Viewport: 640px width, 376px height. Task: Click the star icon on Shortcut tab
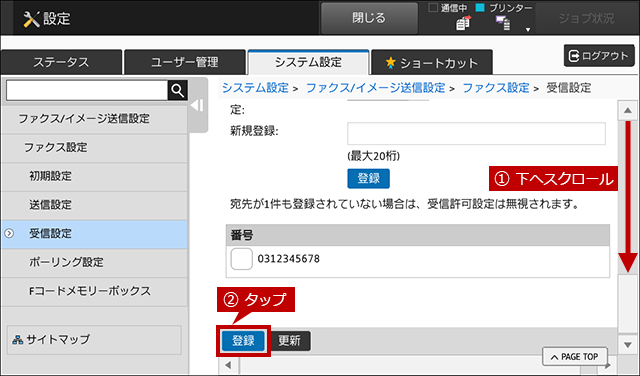tap(391, 62)
